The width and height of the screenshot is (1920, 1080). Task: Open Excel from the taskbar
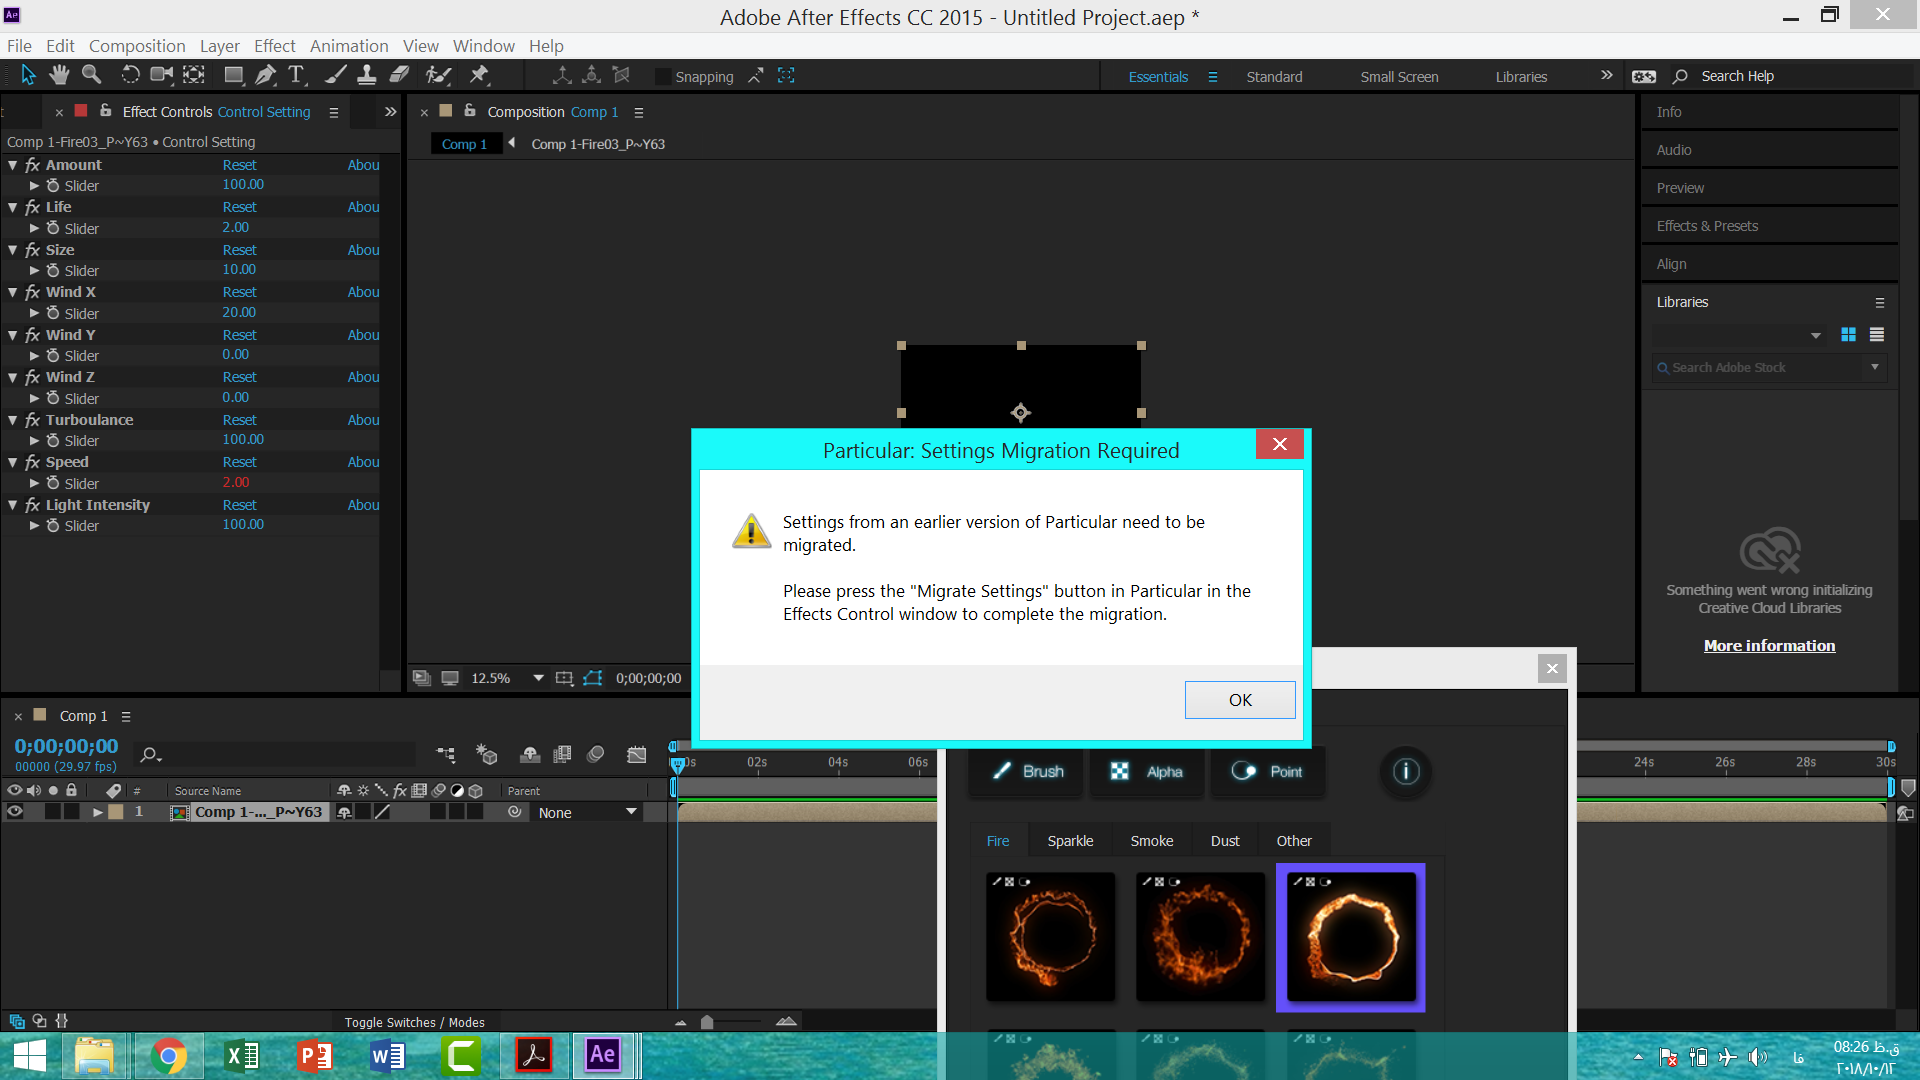click(x=242, y=1056)
